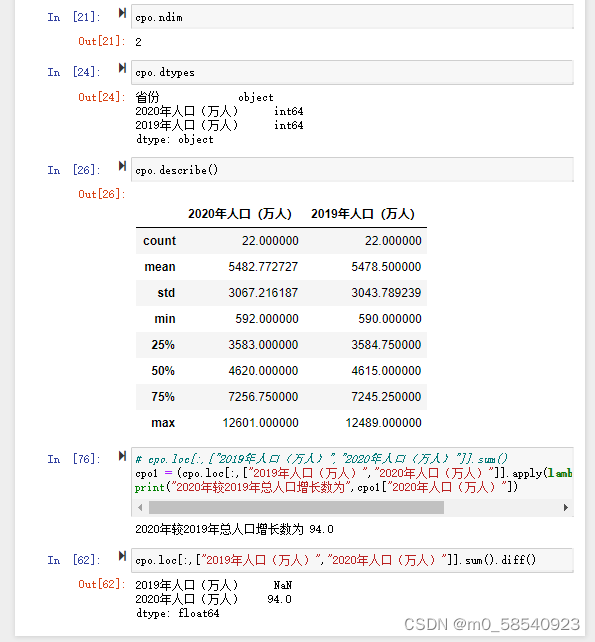The height and width of the screenshot is (642, 595).
Task: Select the Out[21] prompt label
Action: click(102, 41)
